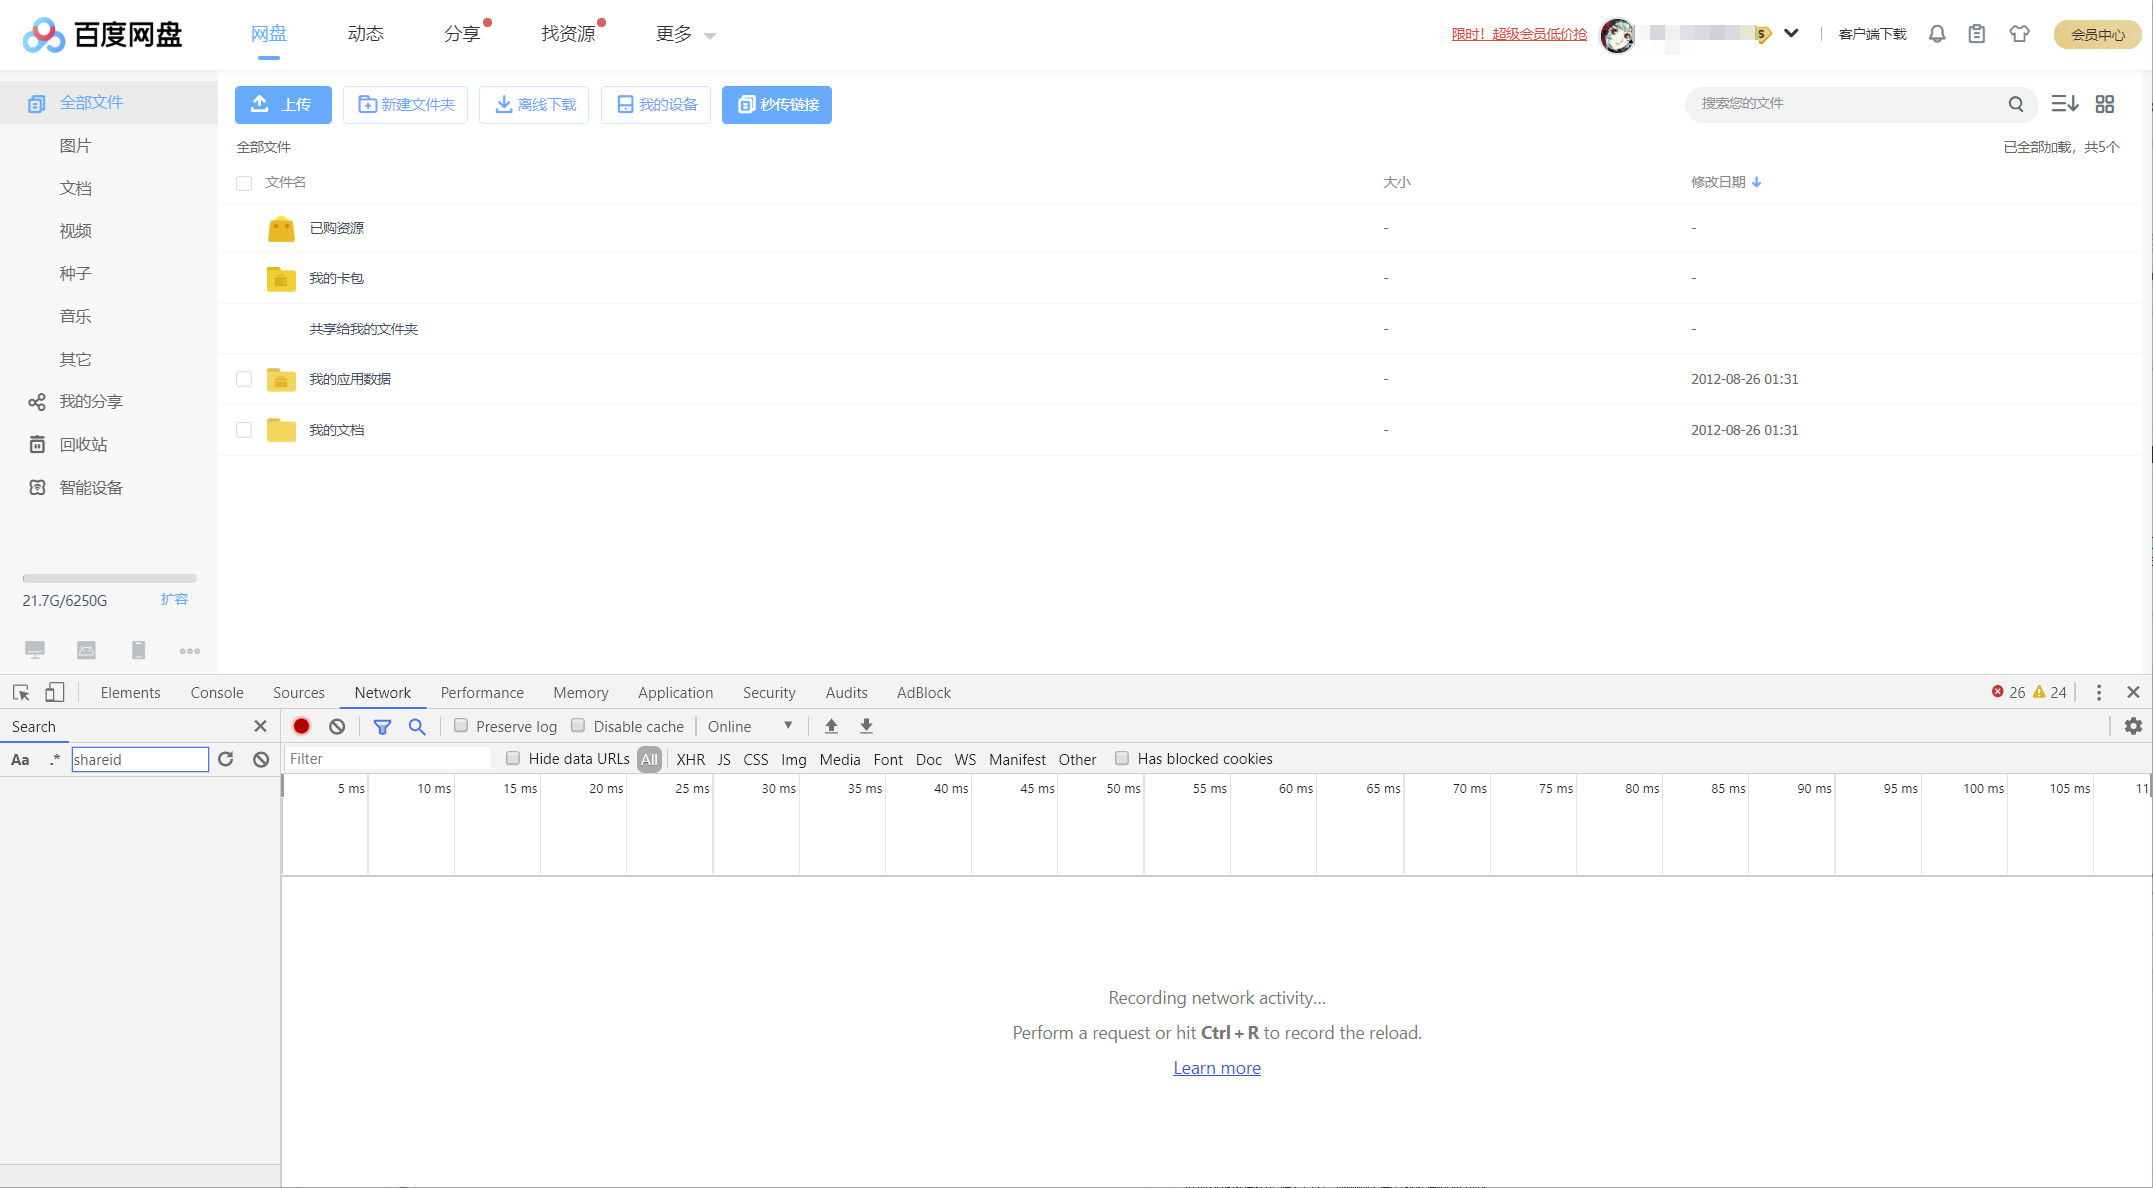The image size is (2153, 1188).
Task: Click the record network log button
Action: click(301, 726)
